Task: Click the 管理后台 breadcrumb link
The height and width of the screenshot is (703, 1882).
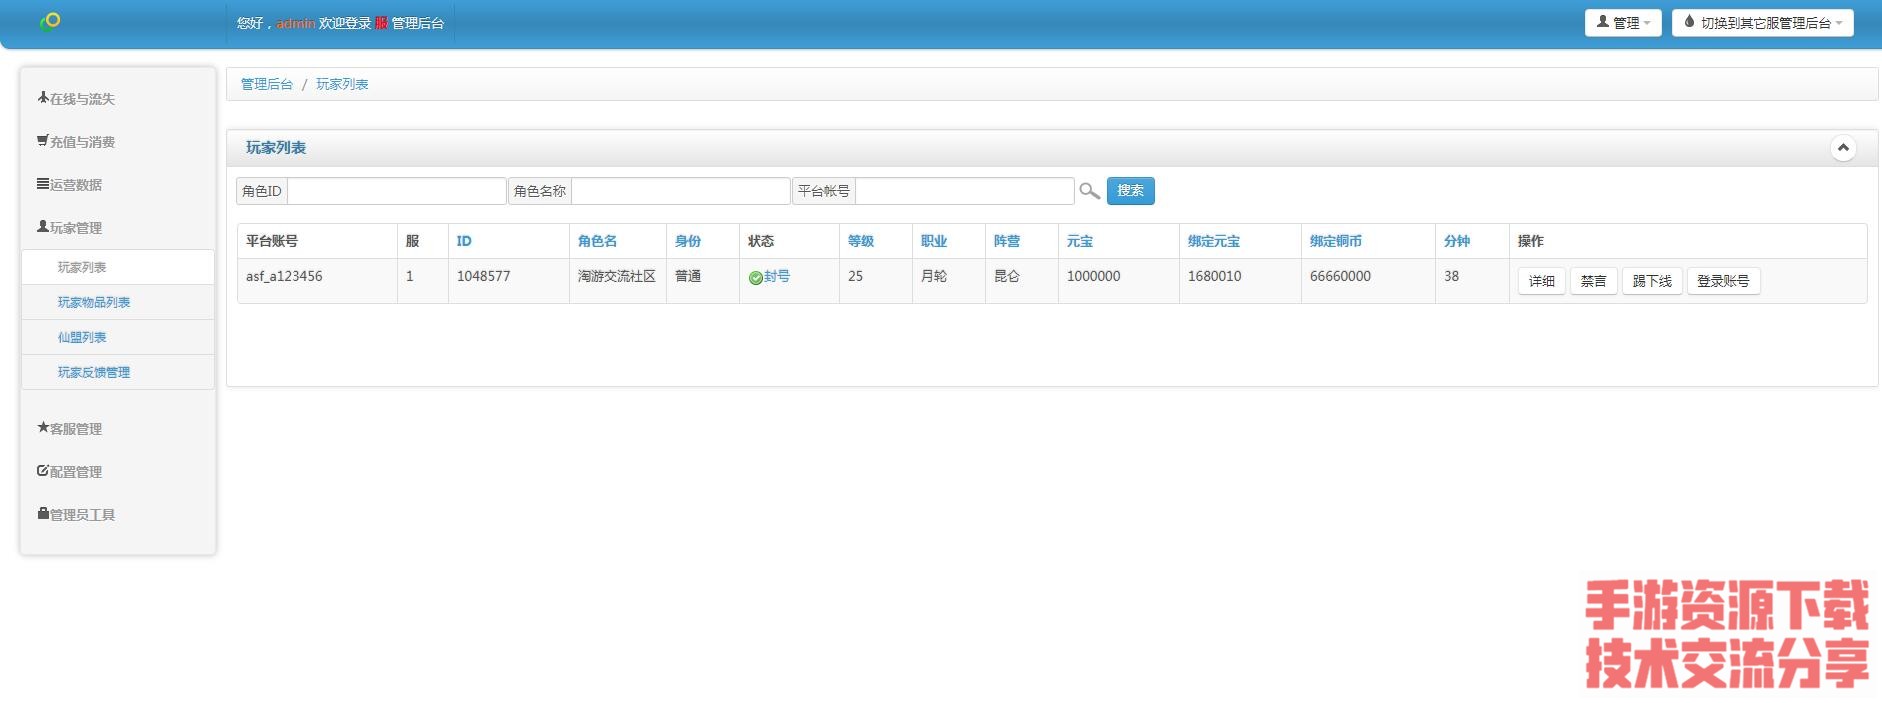Action: 266,84
